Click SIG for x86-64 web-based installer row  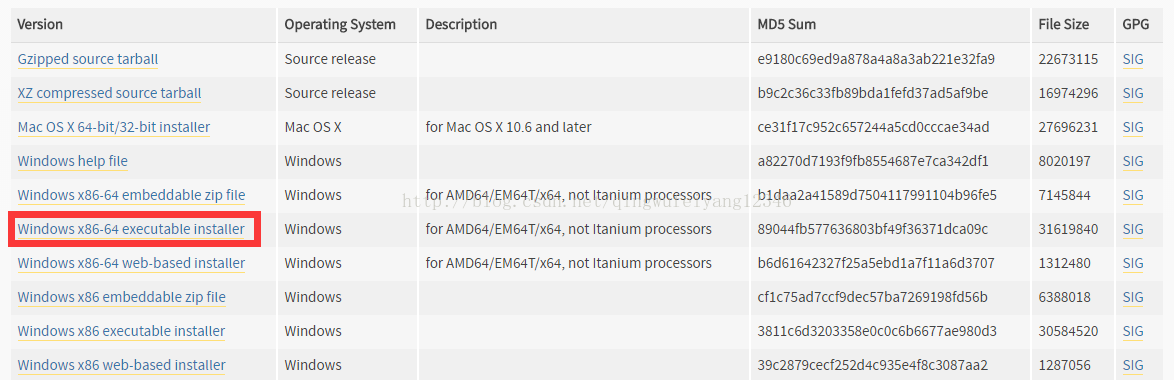(1133, 263)
